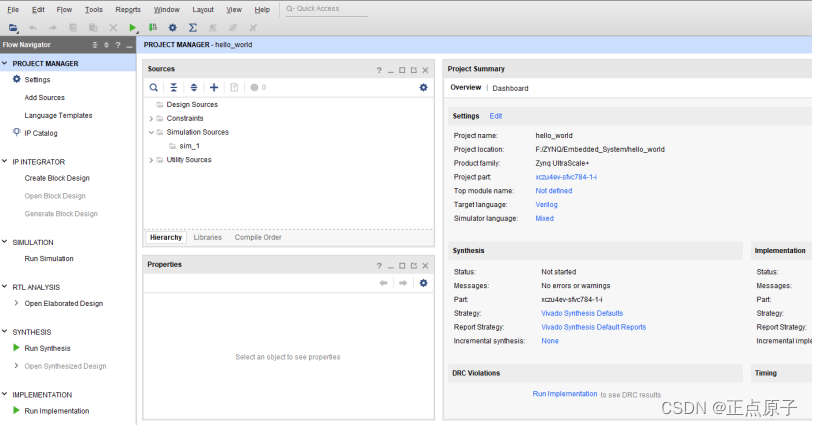813x426 pixels.
Task: Click Settings gear icon in Project Manager
Action: (x=17, y=79)
